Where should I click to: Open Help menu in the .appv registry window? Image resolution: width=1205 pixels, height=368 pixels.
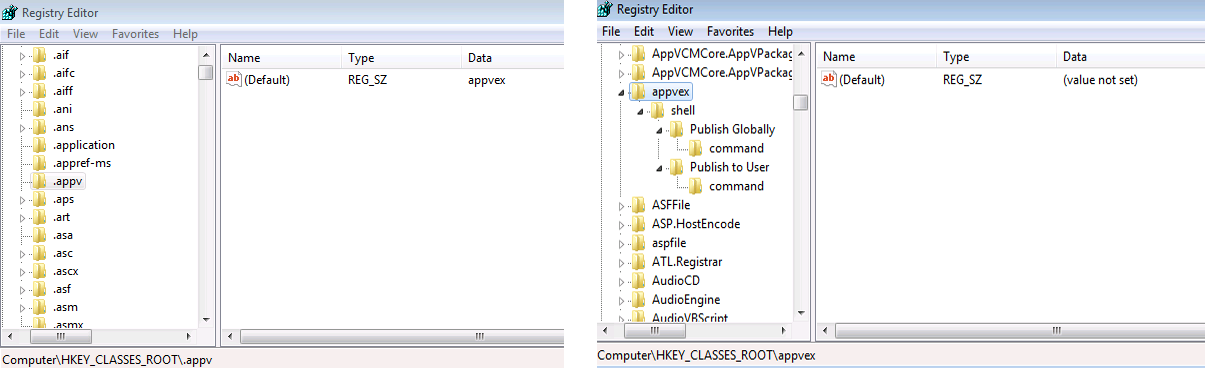tap(185, 34)
